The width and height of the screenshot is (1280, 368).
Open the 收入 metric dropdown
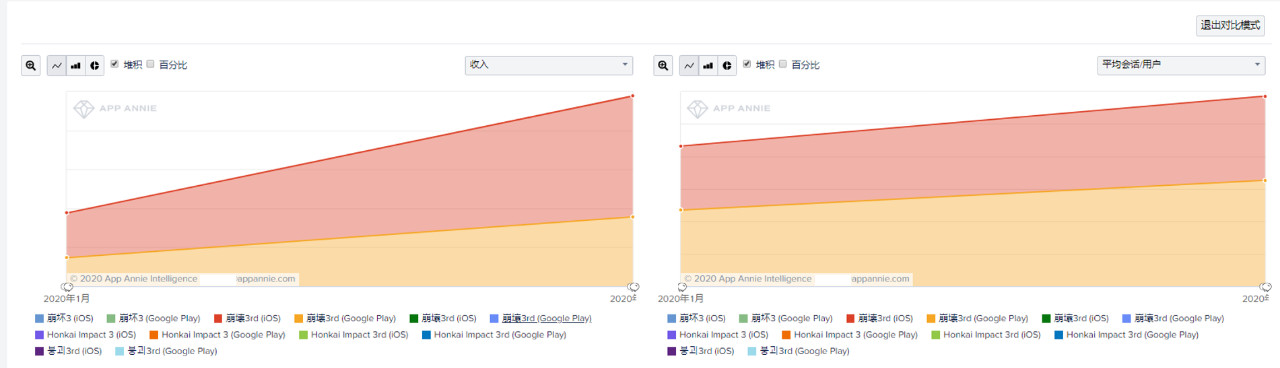(x=549, y=65)
